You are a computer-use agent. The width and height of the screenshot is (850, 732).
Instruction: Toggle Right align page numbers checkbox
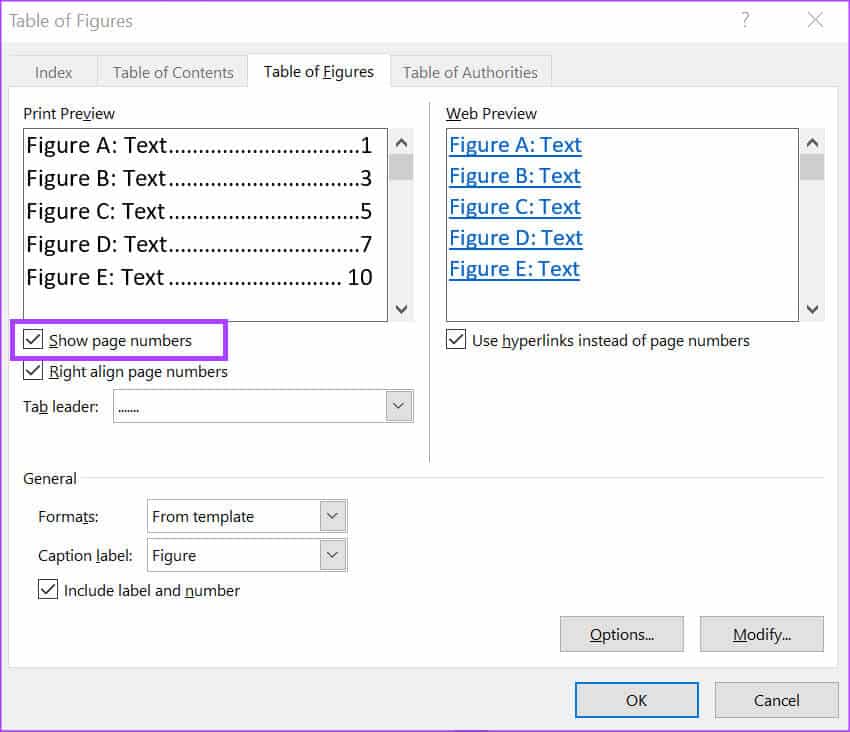pos(33,372)
